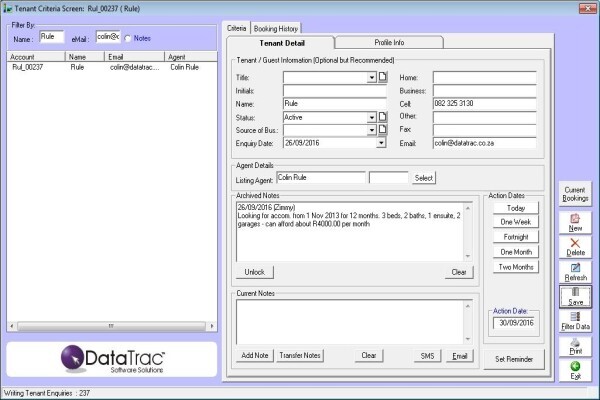600x400 pixels.
Task: Open the Title dropdown
Action: point(371,77)
